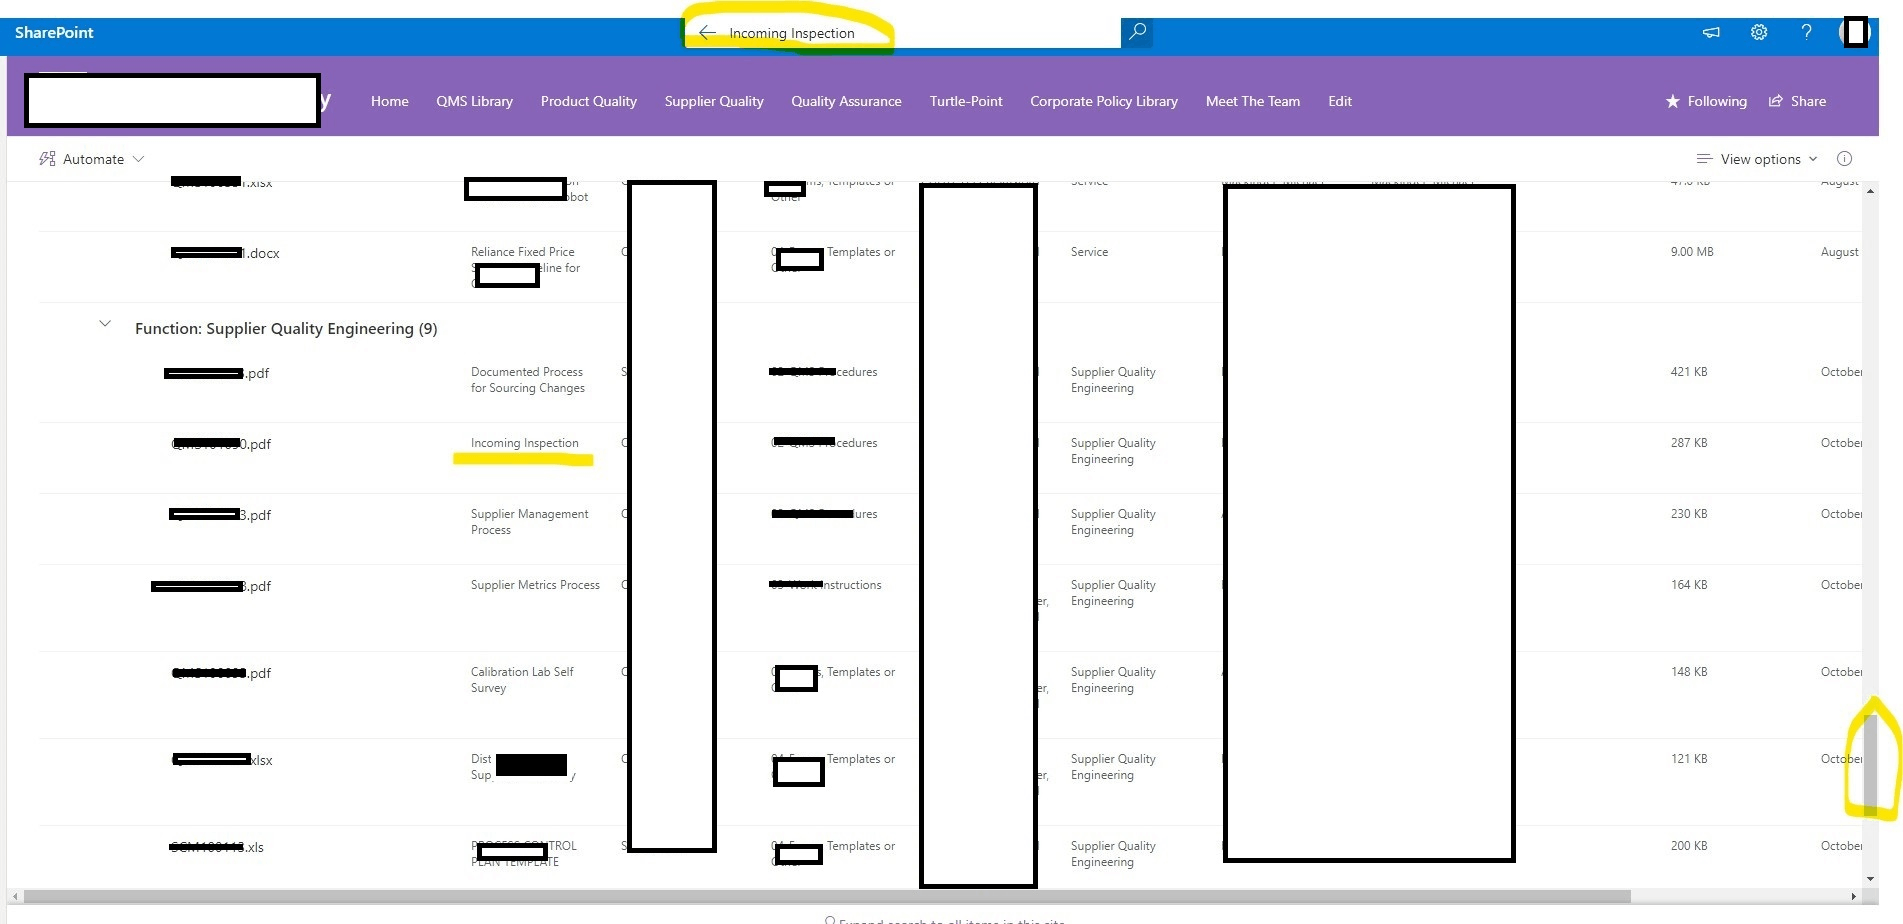Go to Home in site navigation
The width and height of the screenshot is (1903, 924).
pyautogui.click(x=389, y=101)
